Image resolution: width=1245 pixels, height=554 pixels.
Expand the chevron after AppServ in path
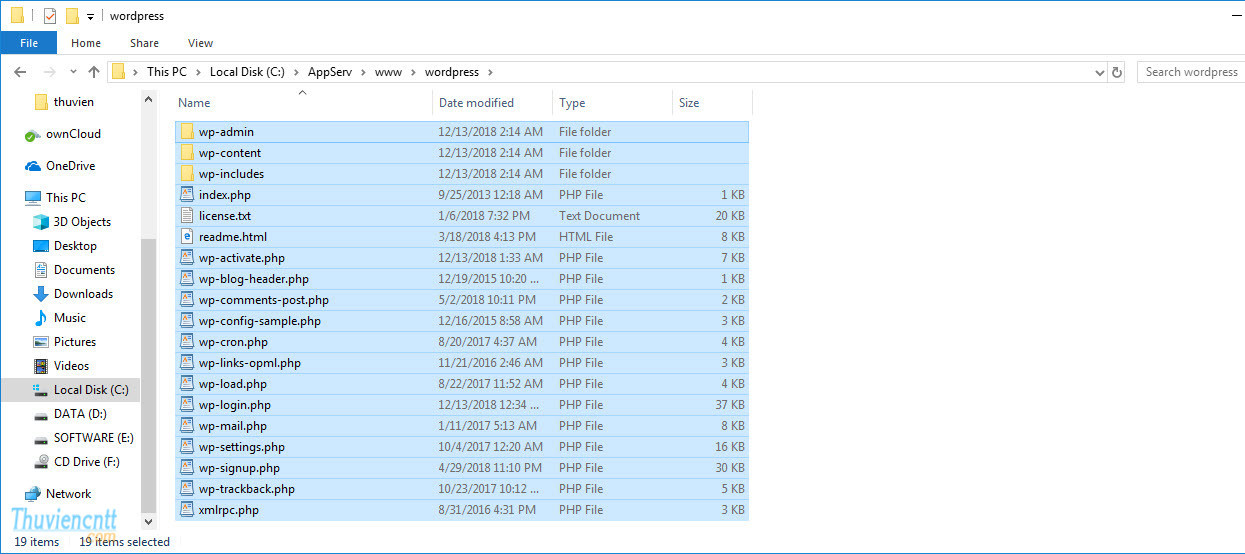364,72
